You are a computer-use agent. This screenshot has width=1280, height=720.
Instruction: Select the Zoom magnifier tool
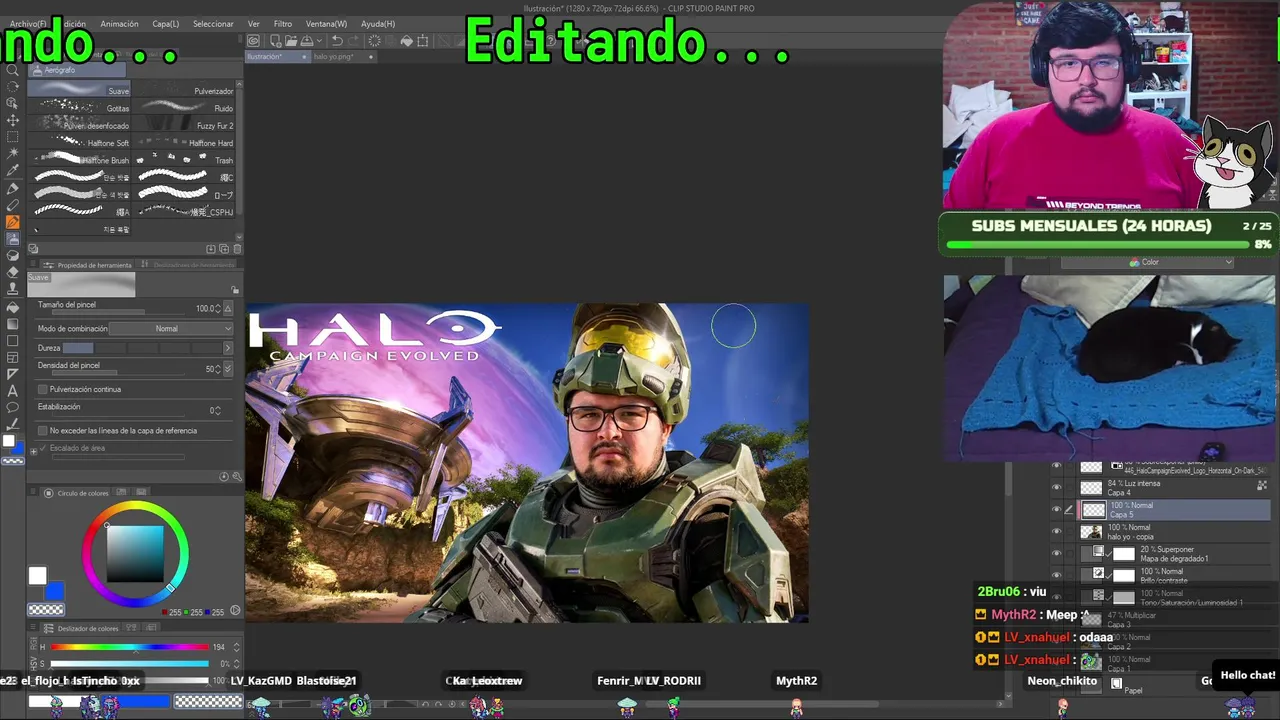13,70
